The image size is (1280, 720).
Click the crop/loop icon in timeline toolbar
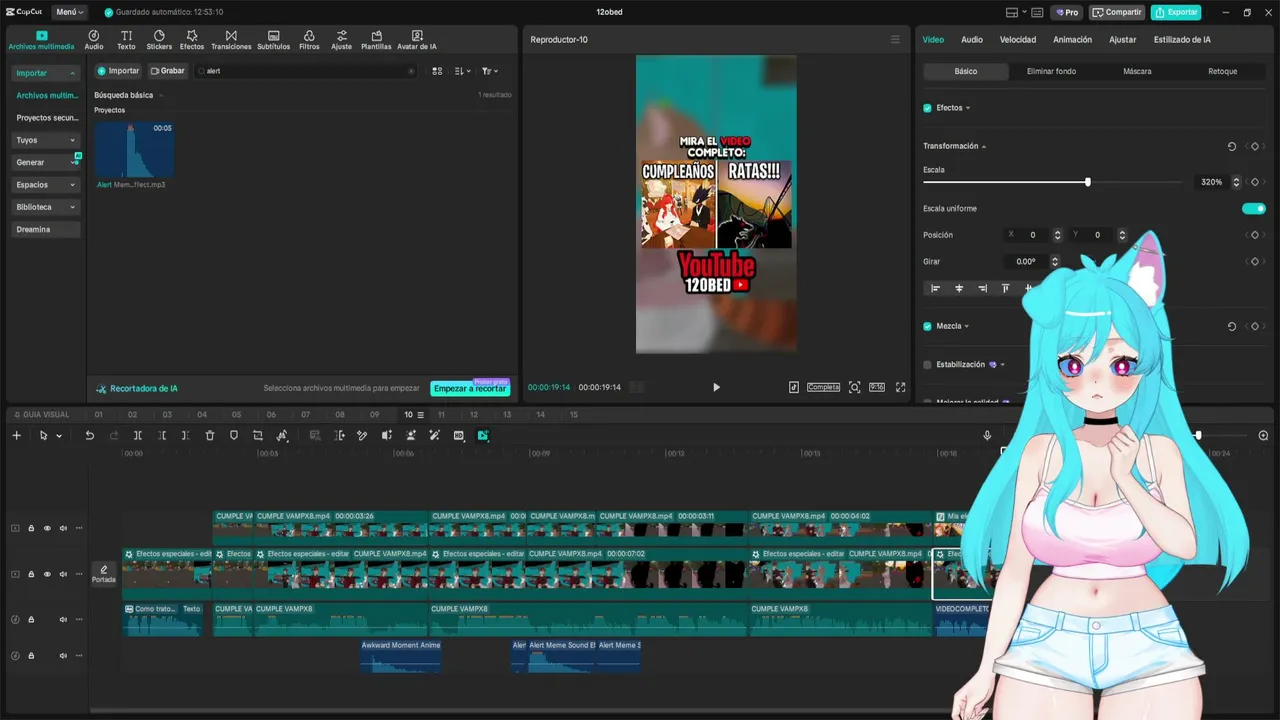click(258, 436)
